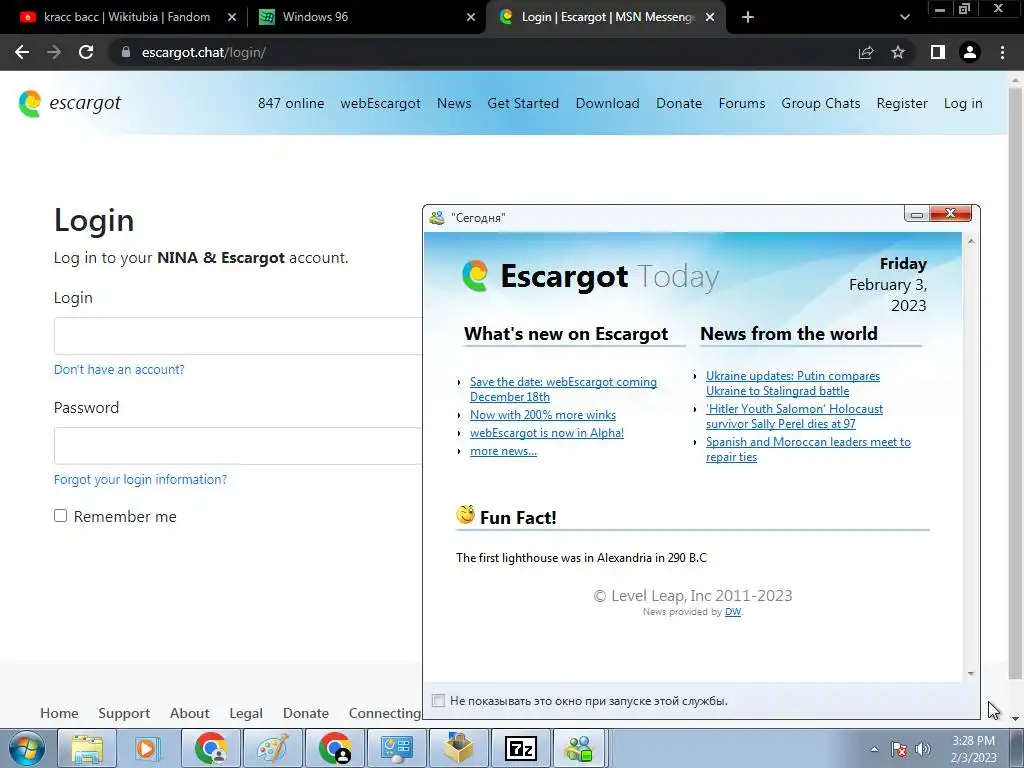Screen dimensions: 1024x768
Task: Click the escargot logo in site header
Action: (x=70, y=103)
